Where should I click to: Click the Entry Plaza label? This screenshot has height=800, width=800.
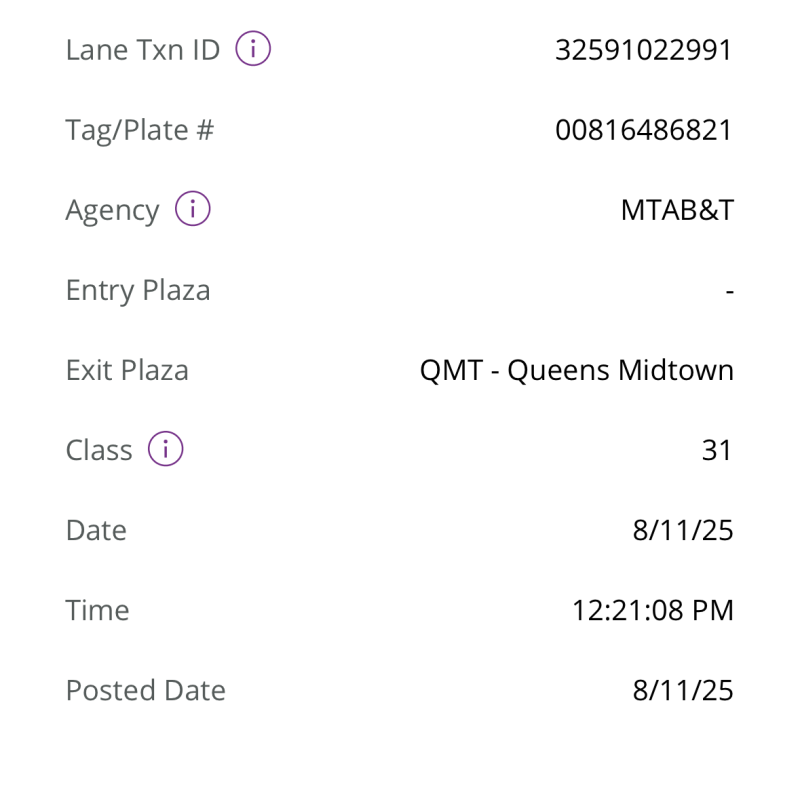pos(138,290)
